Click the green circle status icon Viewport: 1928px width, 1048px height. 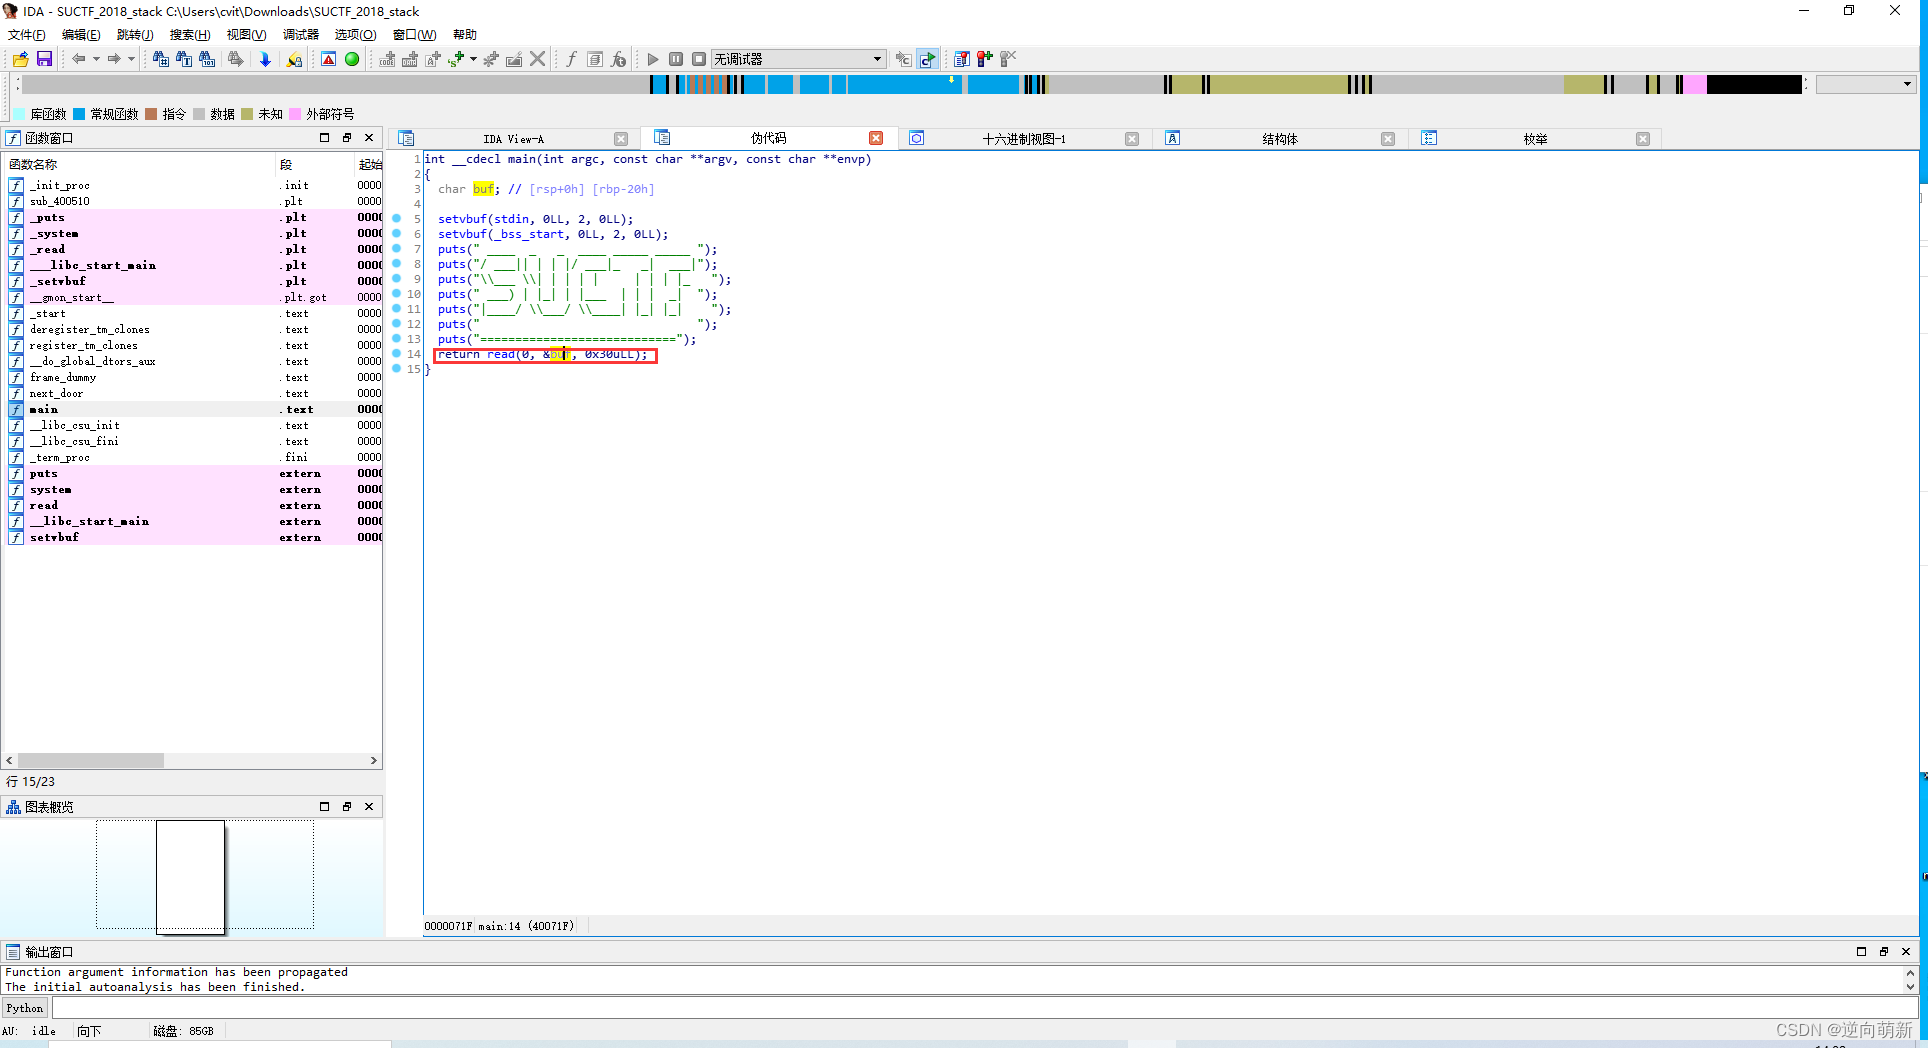(x=352, y=59)
